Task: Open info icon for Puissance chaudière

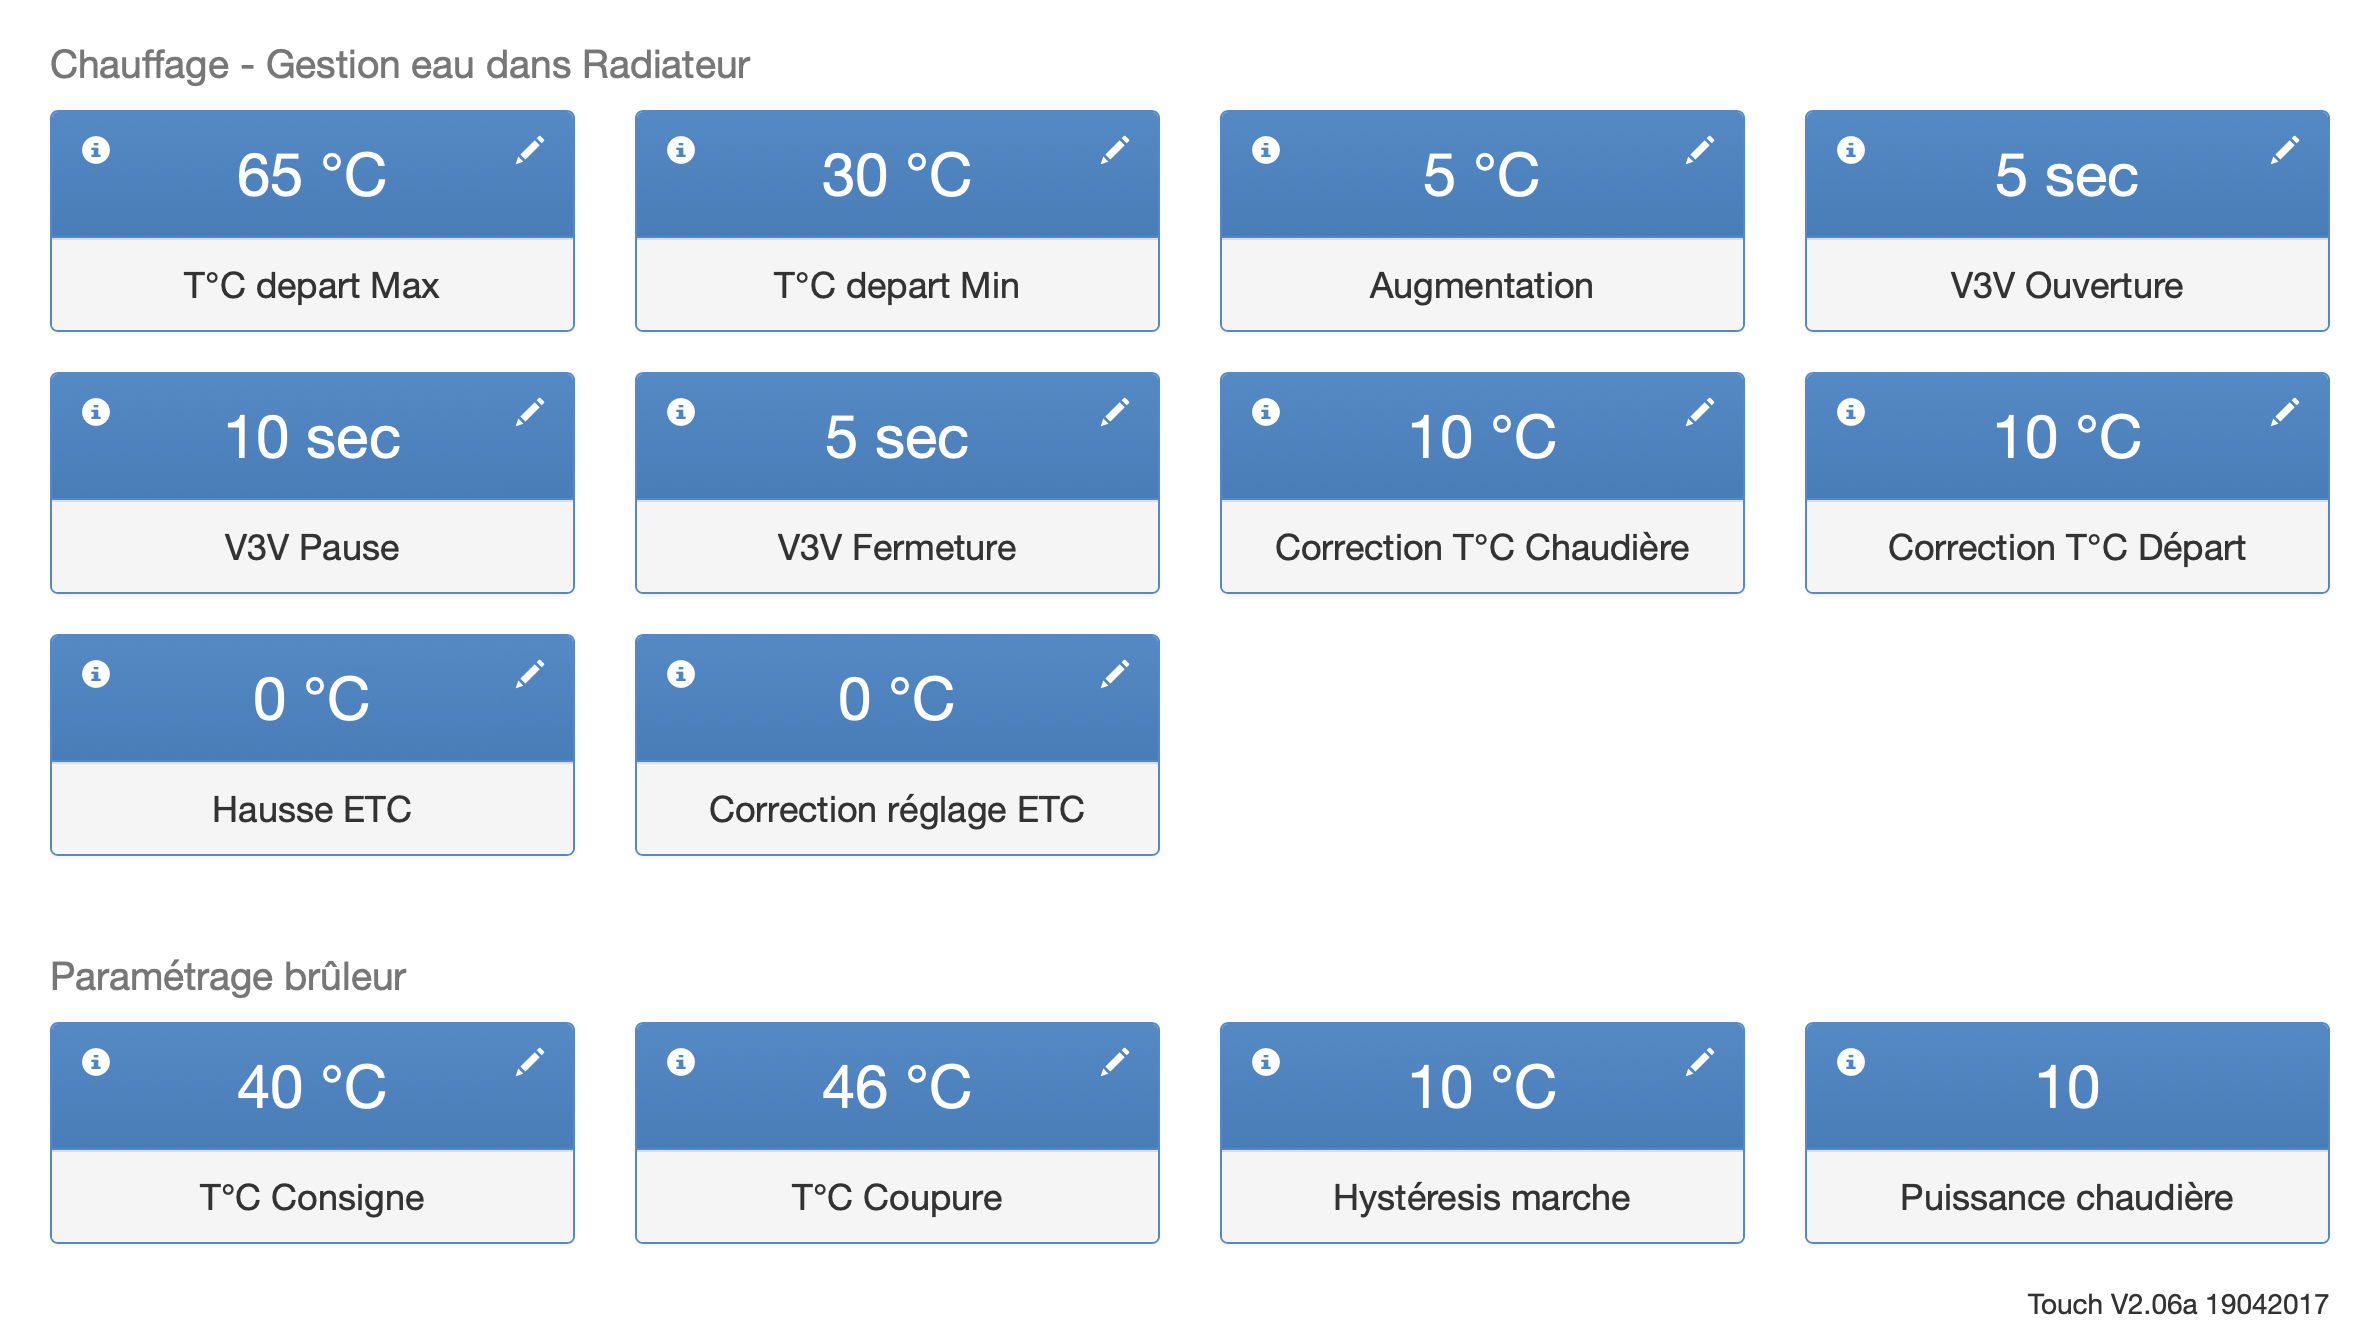Action: 1851,1062
